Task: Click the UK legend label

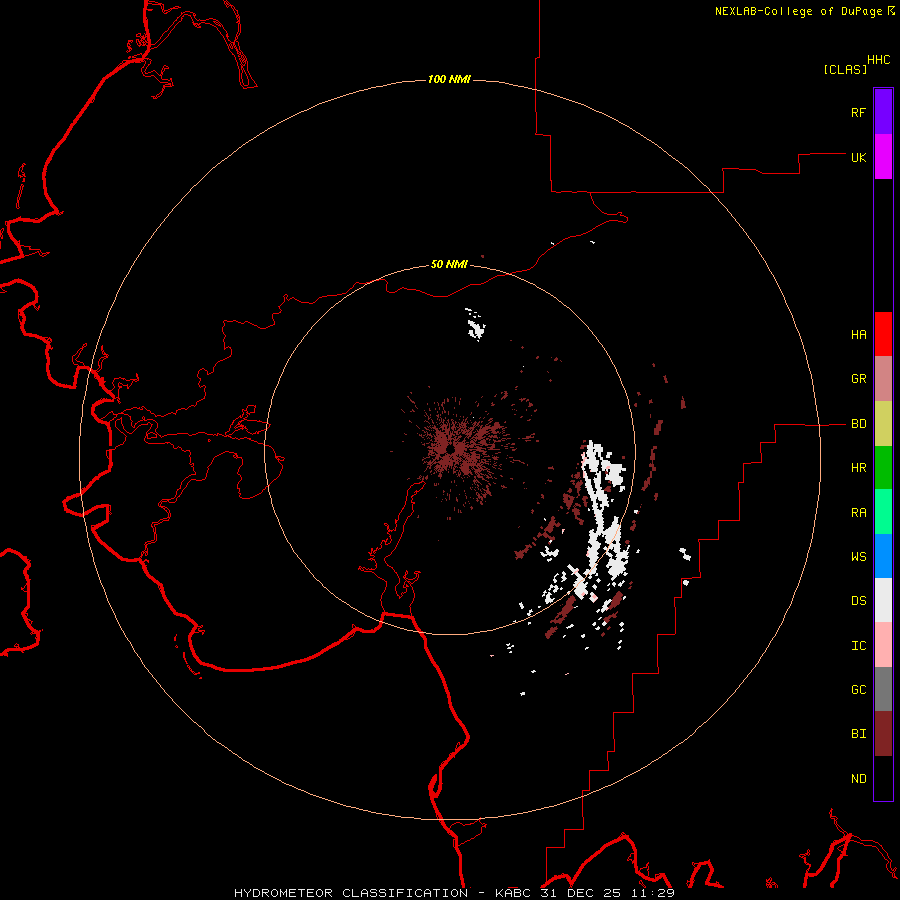Action: click(858, 158)
